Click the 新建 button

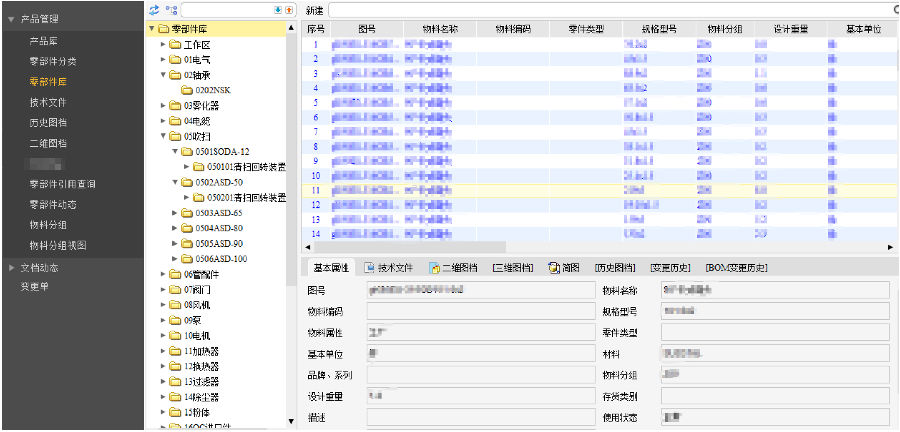click(314, 9)
